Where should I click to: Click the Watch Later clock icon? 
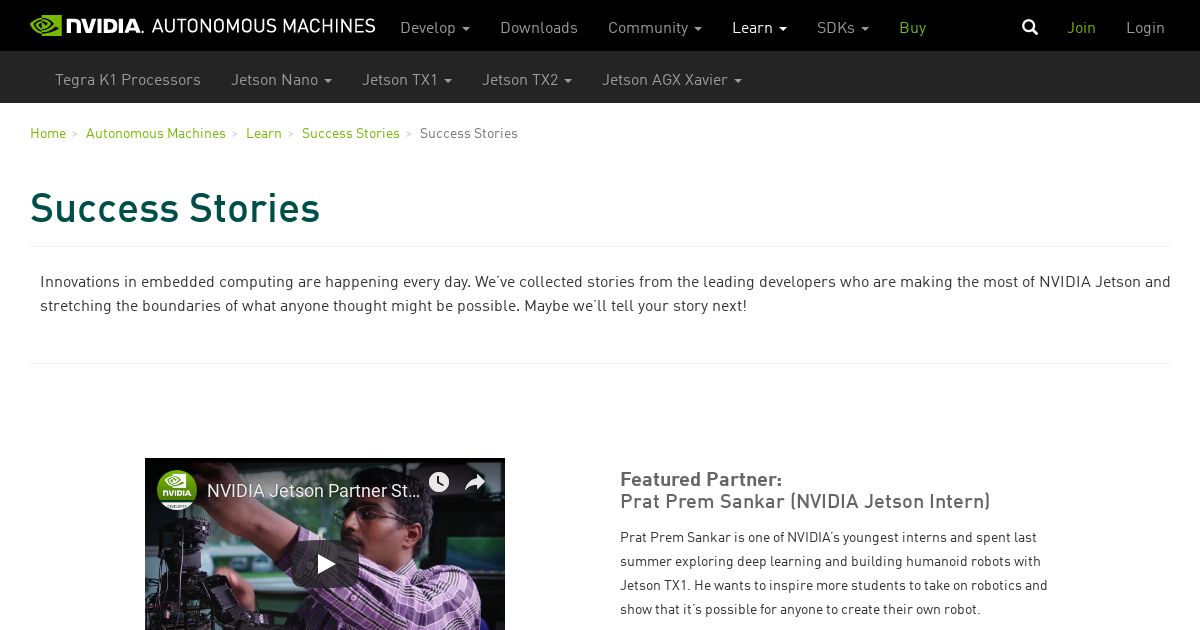(439, 483)
